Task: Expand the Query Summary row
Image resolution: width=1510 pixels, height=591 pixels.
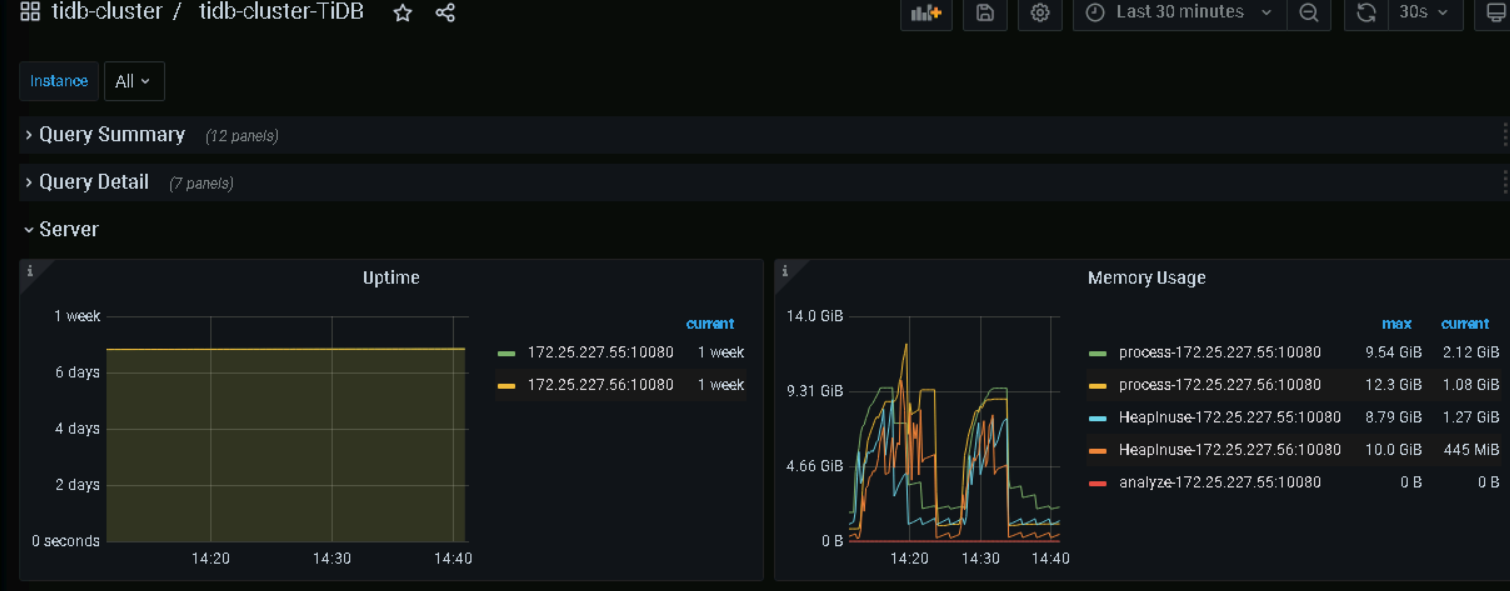Action: tap(111, 135)
